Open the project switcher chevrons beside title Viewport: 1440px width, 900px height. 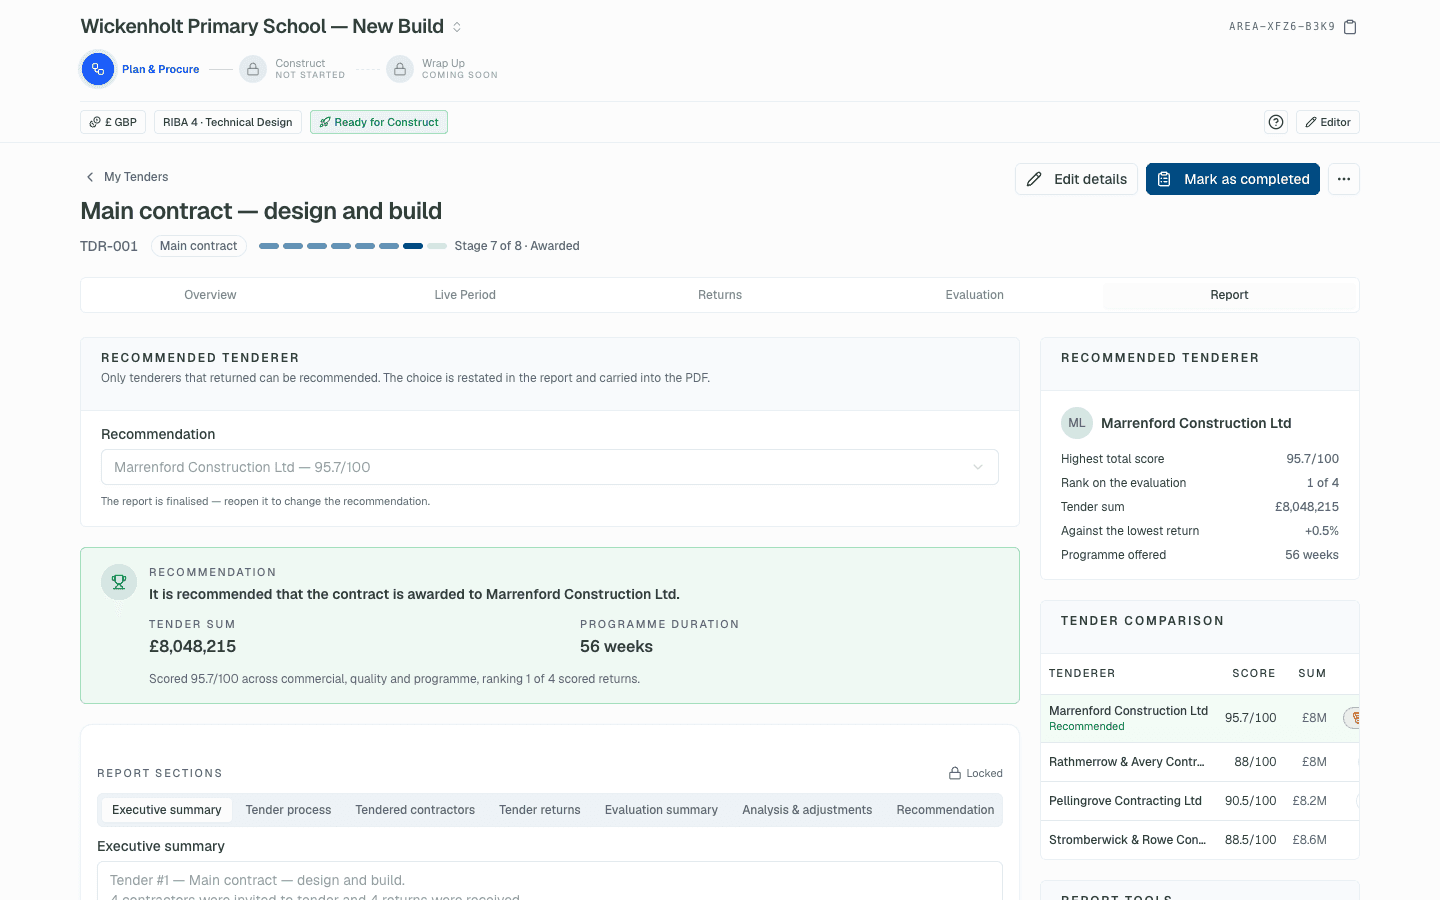coord(457,27)
